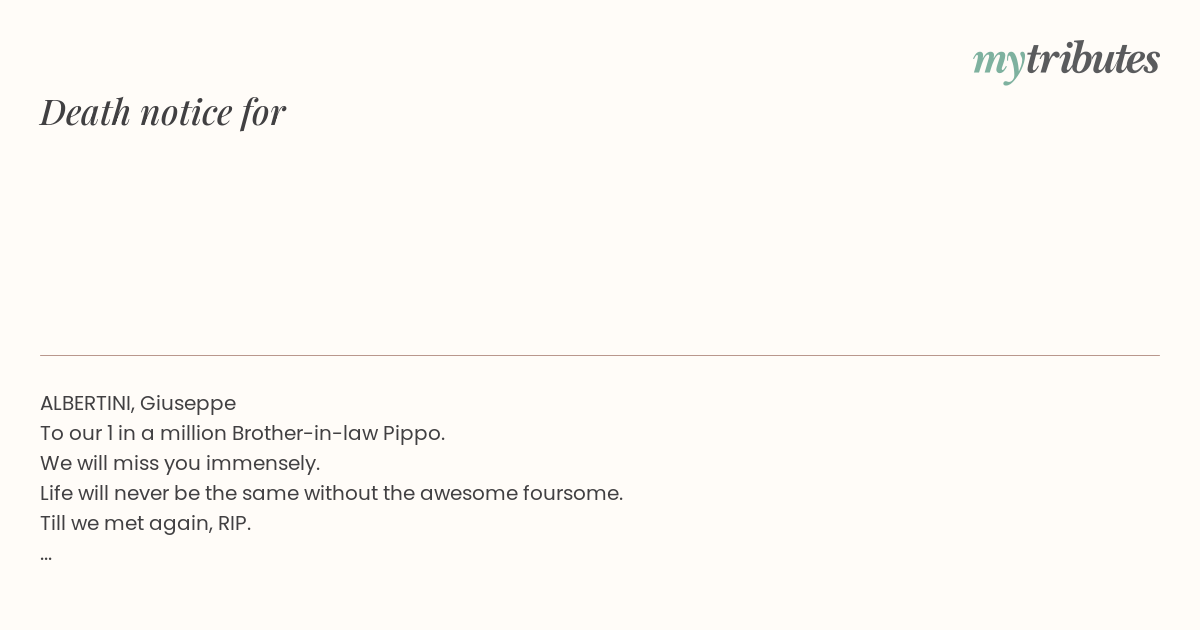Image resolution: width=1200 pixels, height=630 pixels.
Task: Open the mytributes logo
Action: [1066, 60]
